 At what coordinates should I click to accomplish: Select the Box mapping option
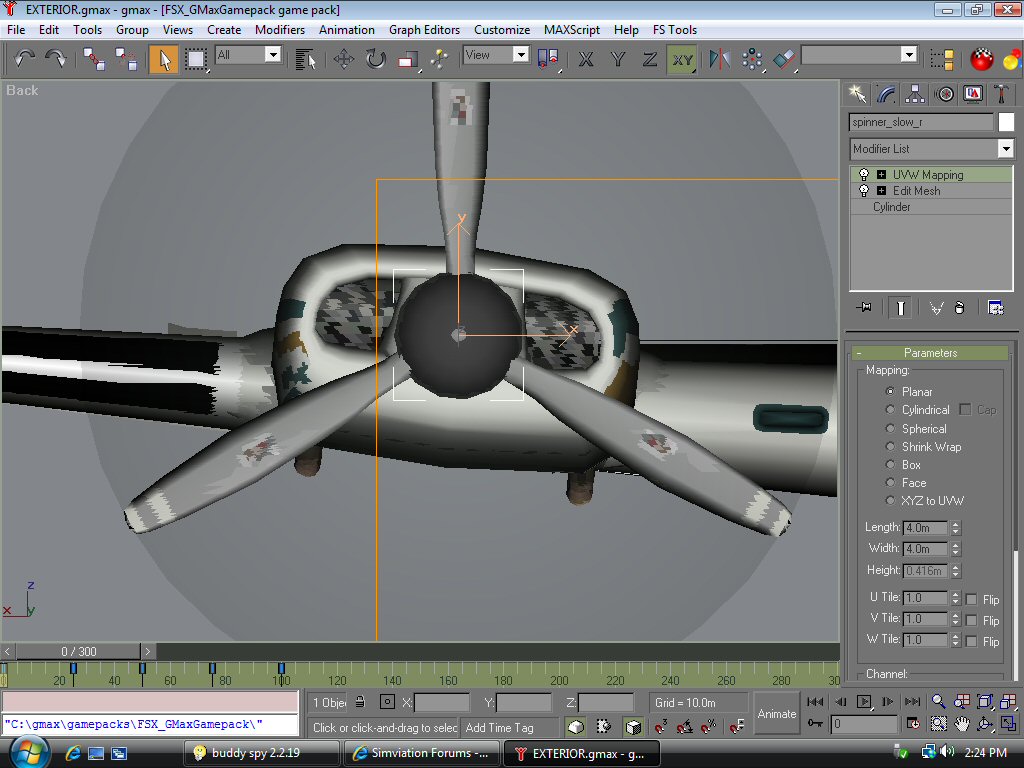point(891,465)
